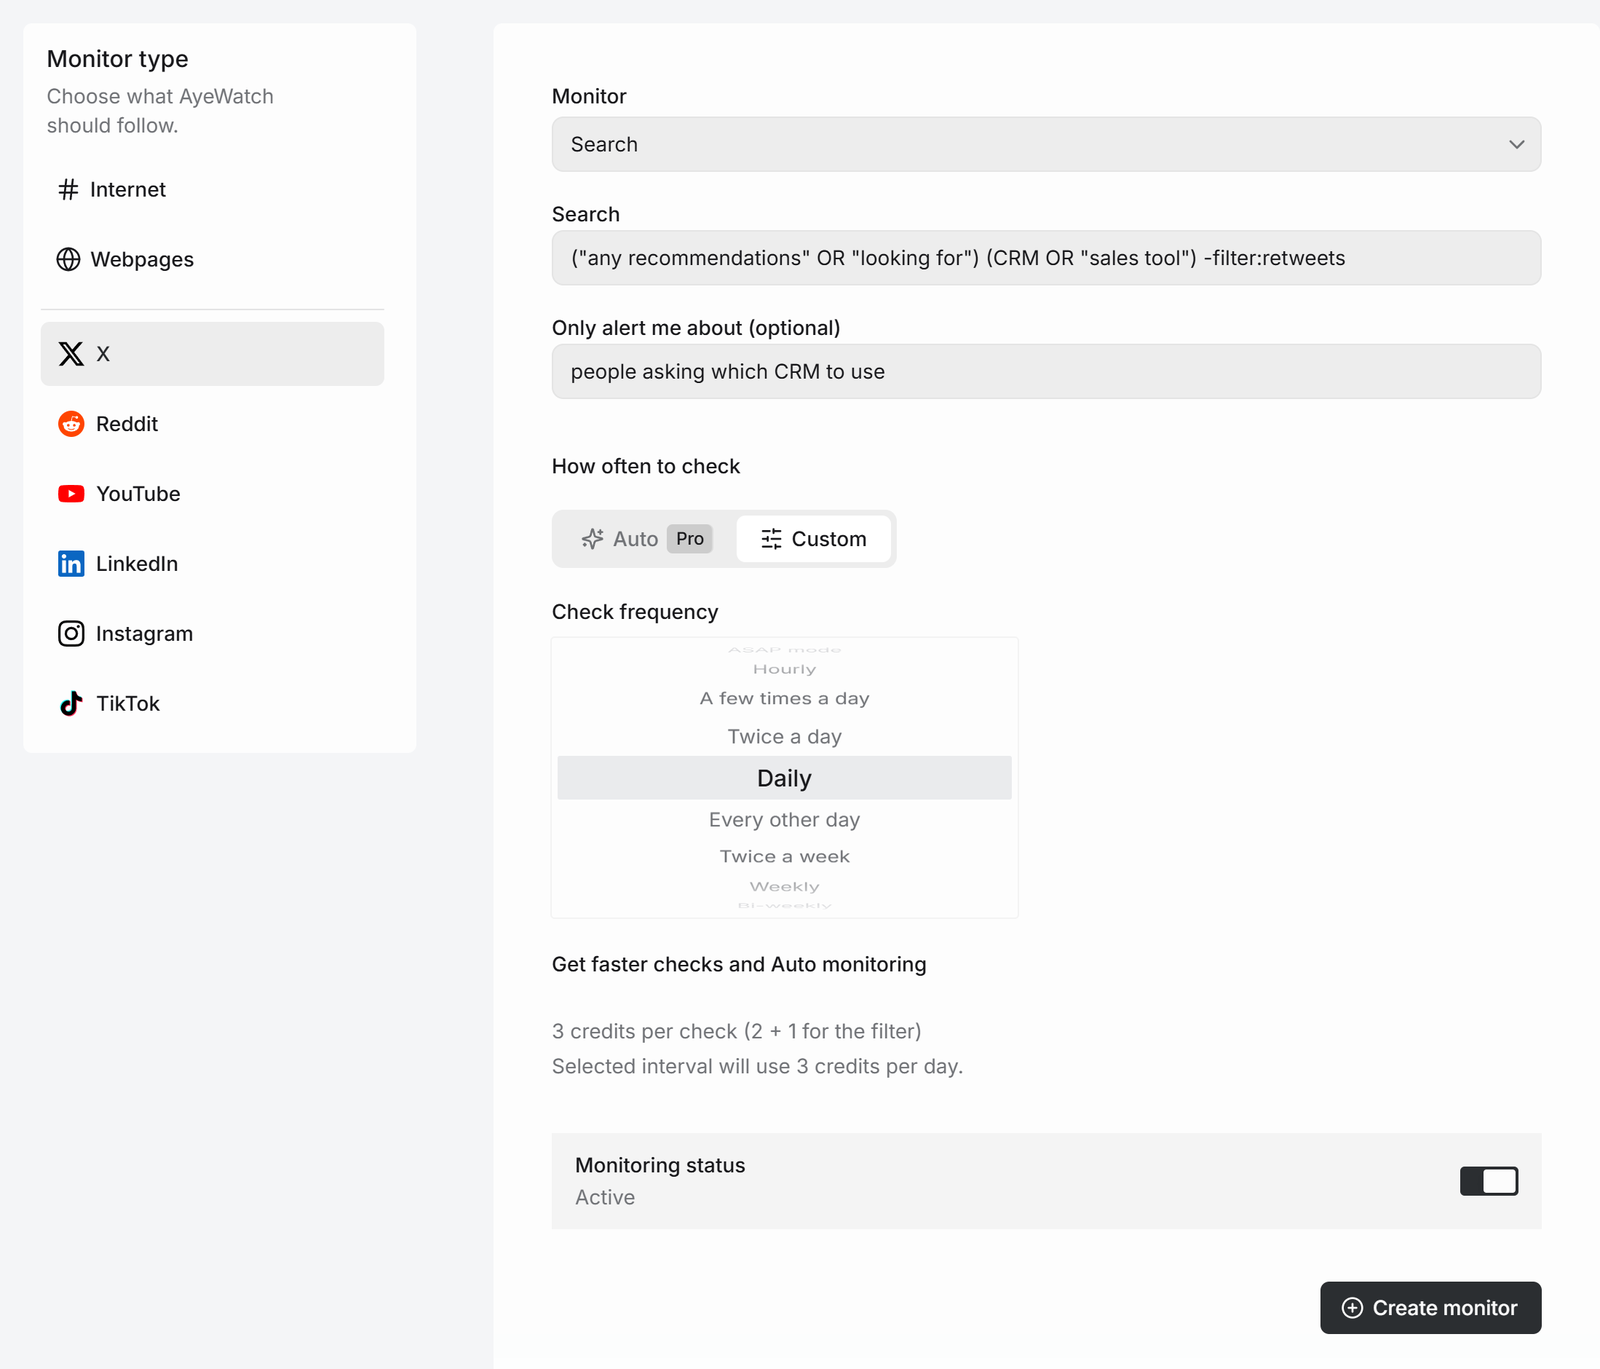1600x1369 pixels.
Task: Click the Only alert me about field
Action: [x=1046, y=372]
